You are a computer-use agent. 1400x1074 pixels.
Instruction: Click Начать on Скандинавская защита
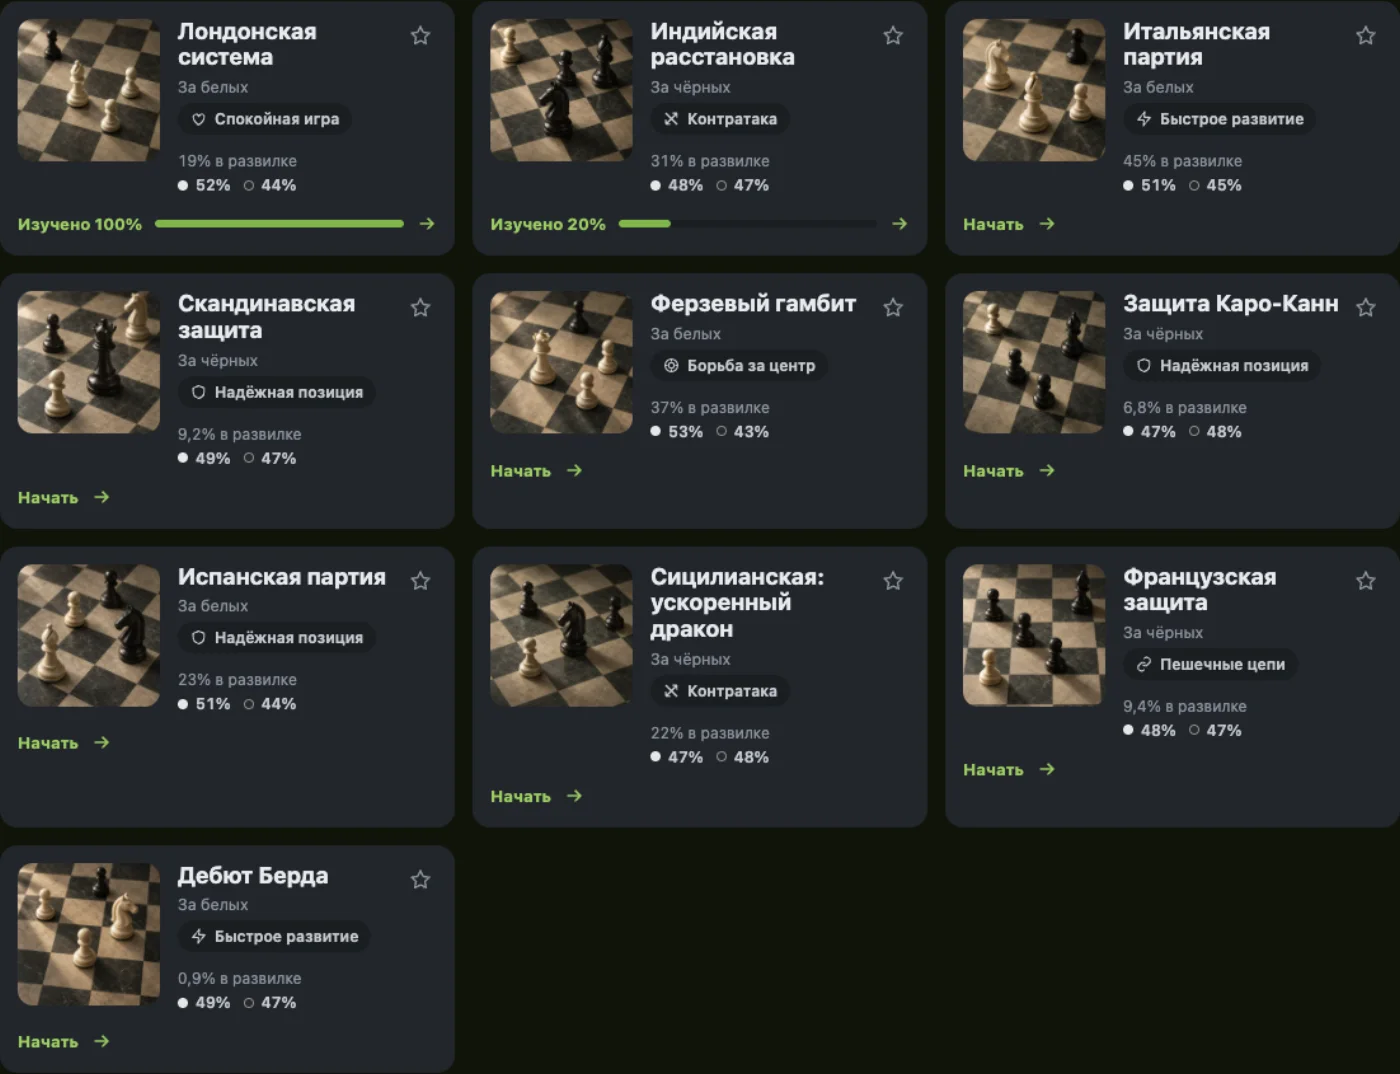click(x=64, y=497)
